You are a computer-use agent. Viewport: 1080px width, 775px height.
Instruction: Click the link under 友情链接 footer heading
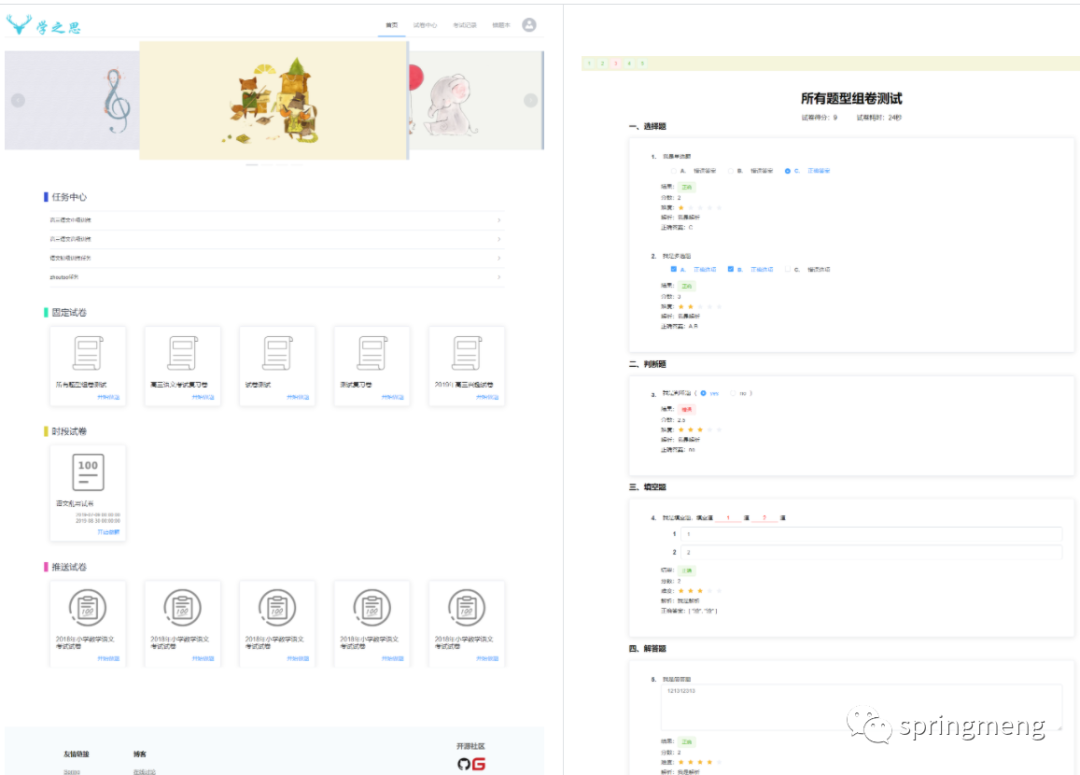(72, 772)
